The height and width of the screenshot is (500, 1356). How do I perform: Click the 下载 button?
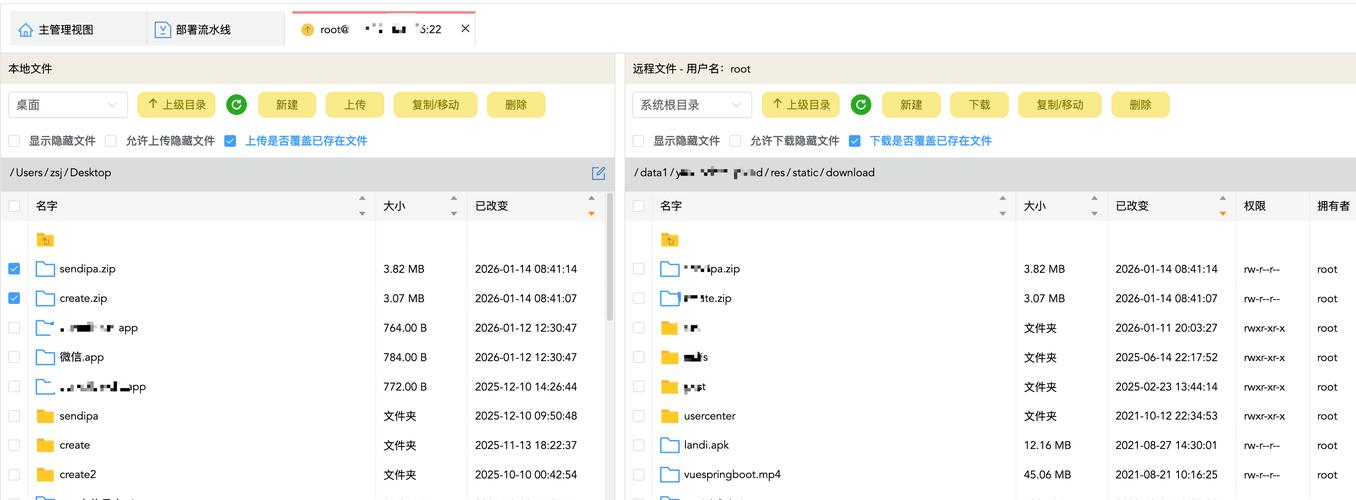coord(979,105)
